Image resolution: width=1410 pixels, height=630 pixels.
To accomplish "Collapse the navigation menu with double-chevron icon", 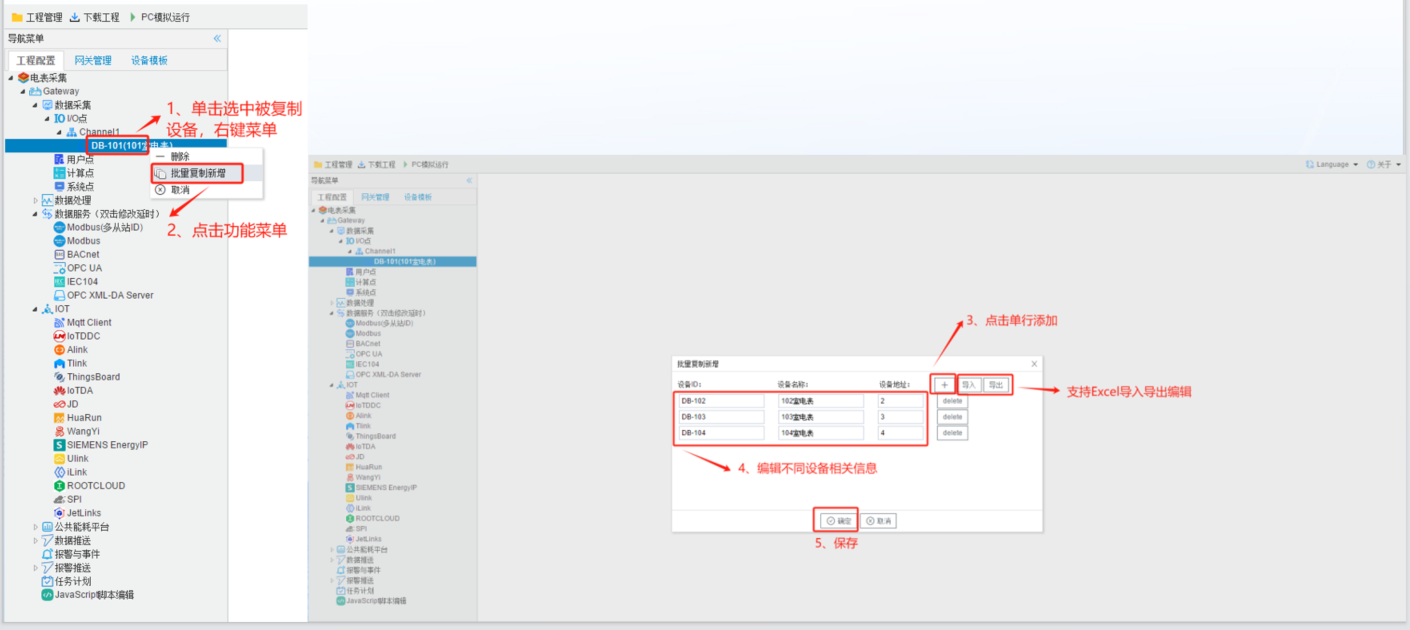I will (x=217, y=39).
